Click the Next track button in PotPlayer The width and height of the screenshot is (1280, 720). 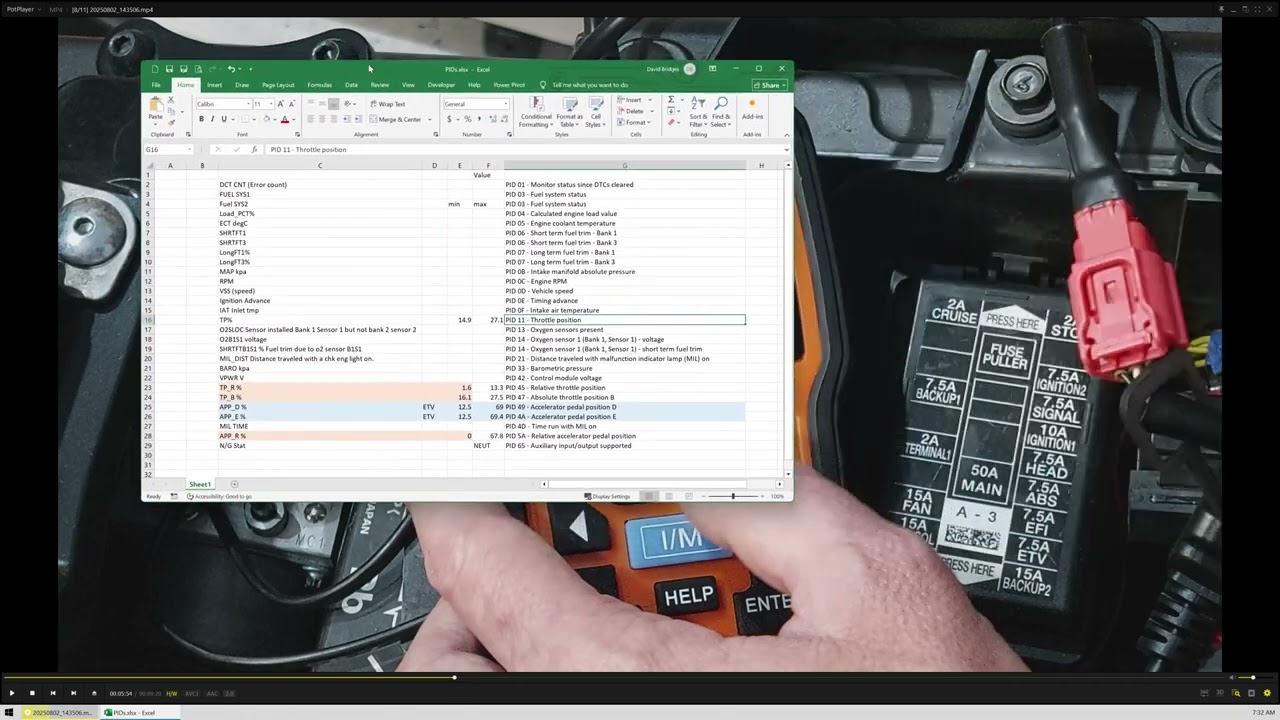click(73, 693)
